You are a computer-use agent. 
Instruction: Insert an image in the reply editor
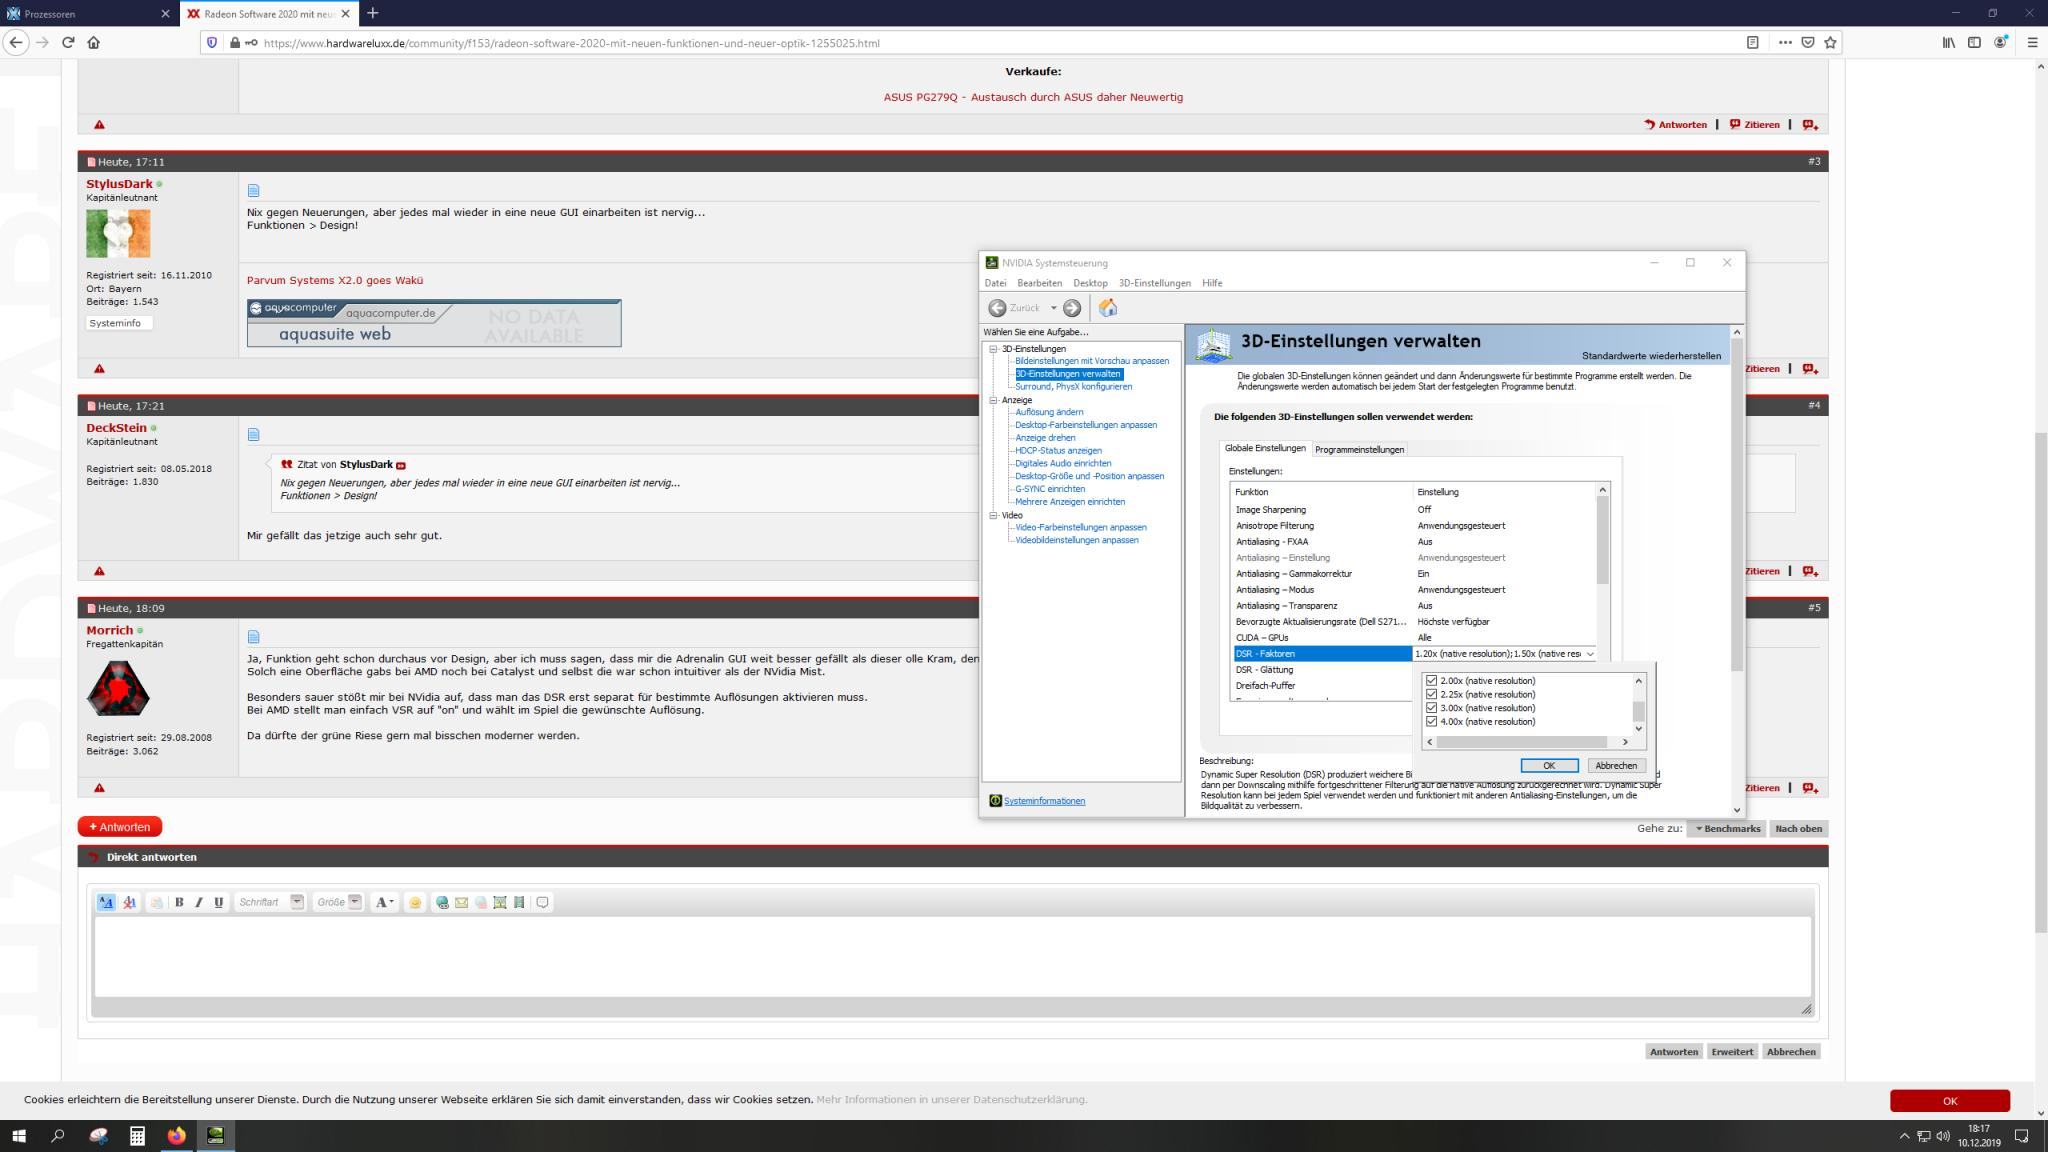500,902
